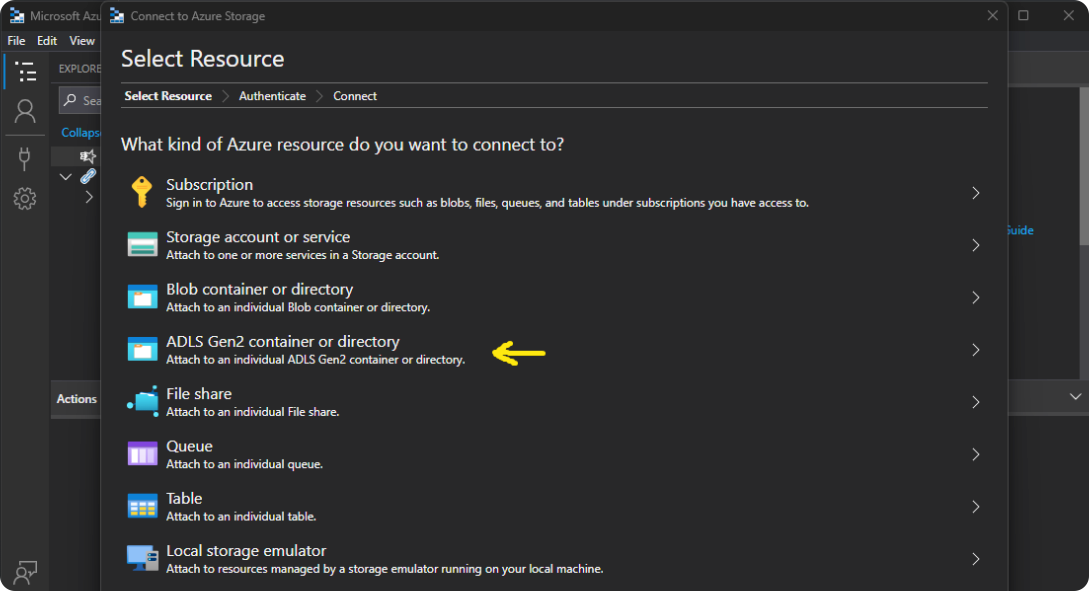Click the Table grid icon
Viewport: 1090px width, 591px height.
tap(142, 506)
